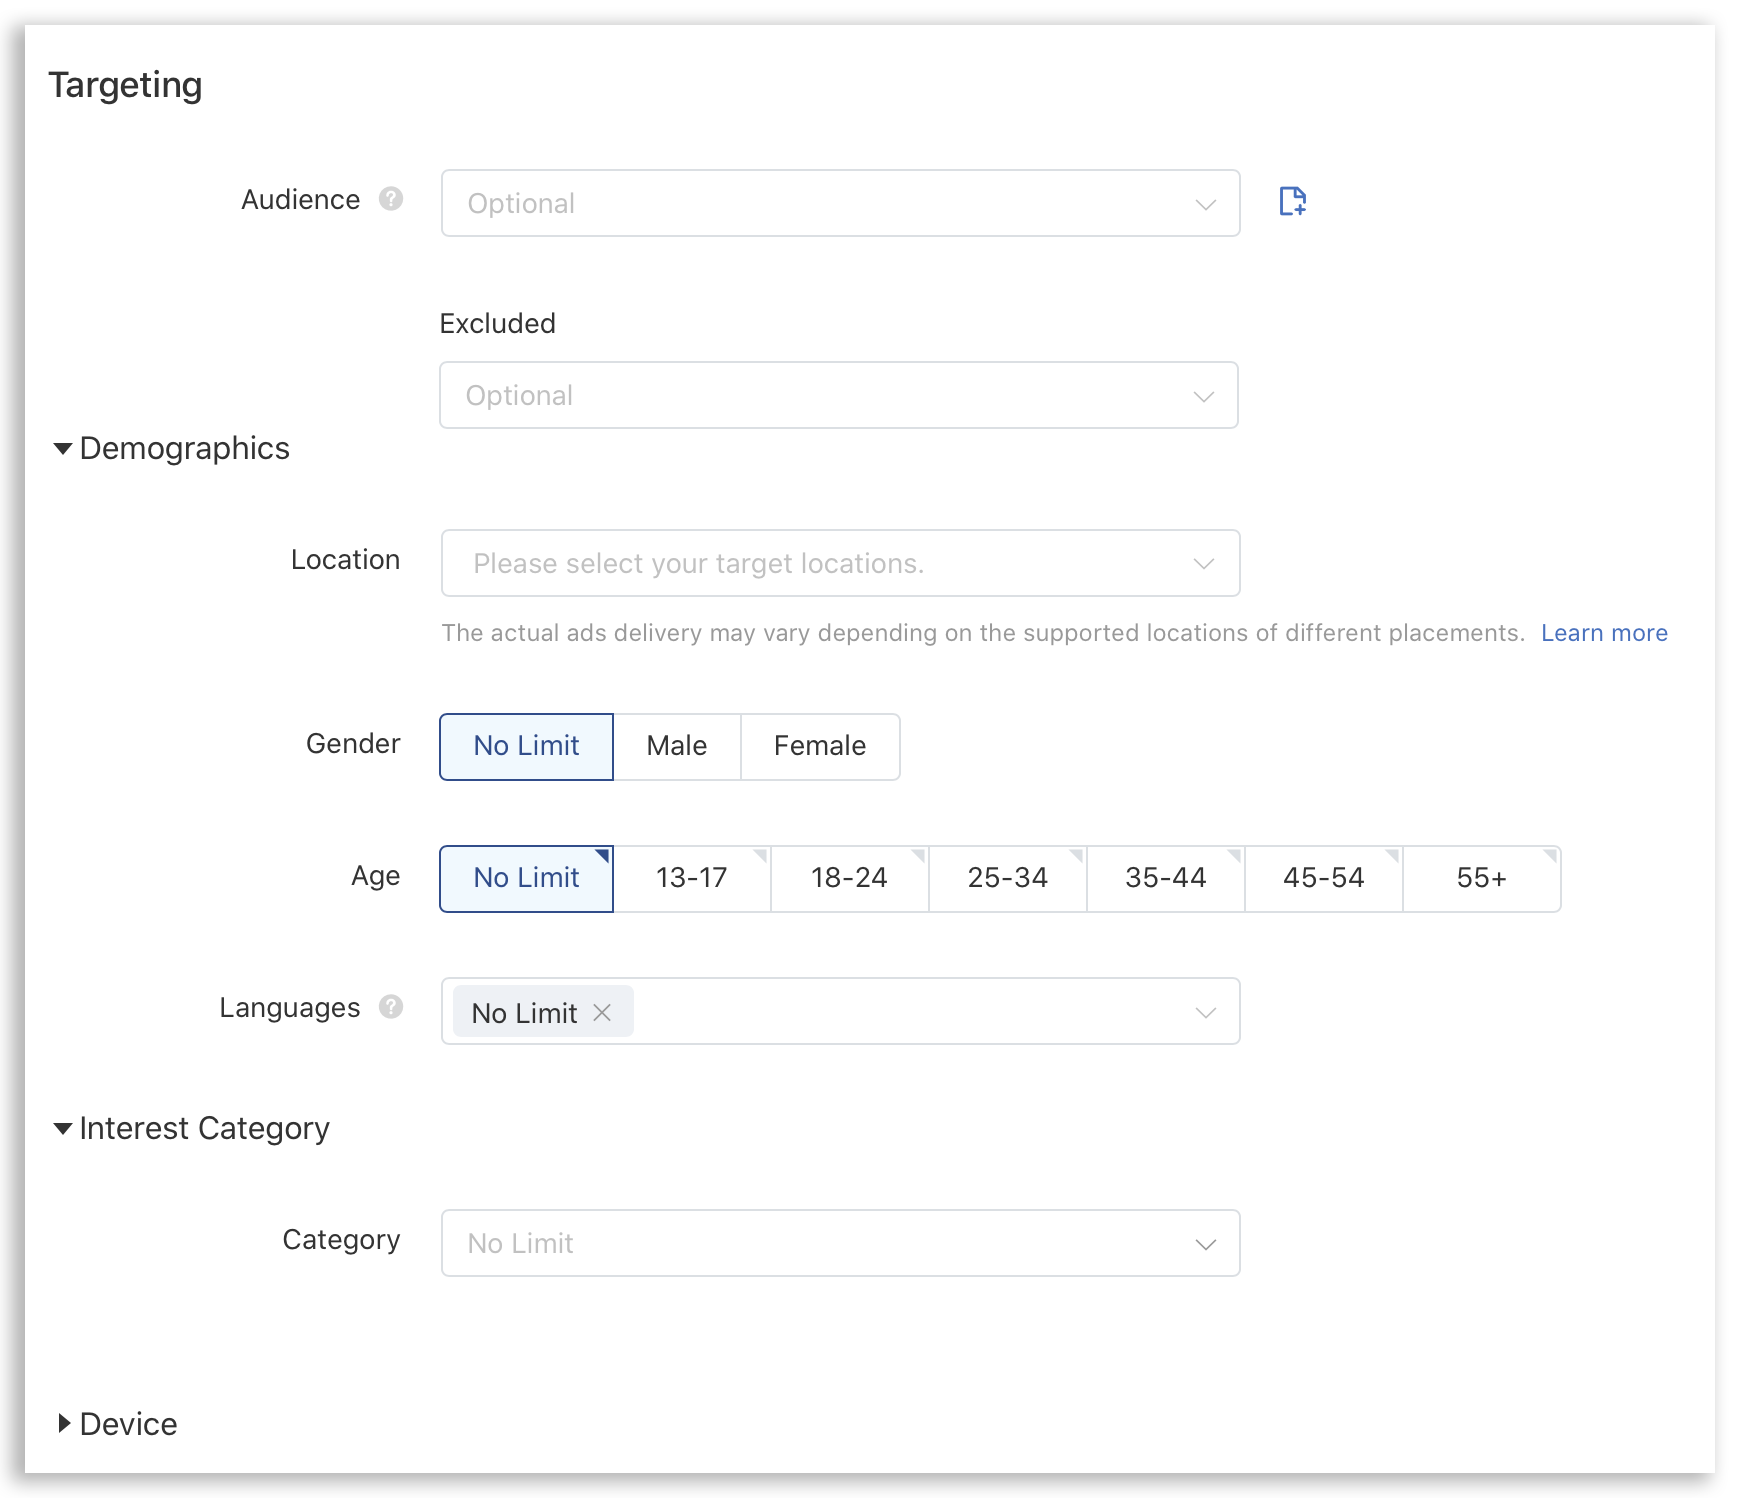
Task: Click the Gender label
Action: [353, 743]
